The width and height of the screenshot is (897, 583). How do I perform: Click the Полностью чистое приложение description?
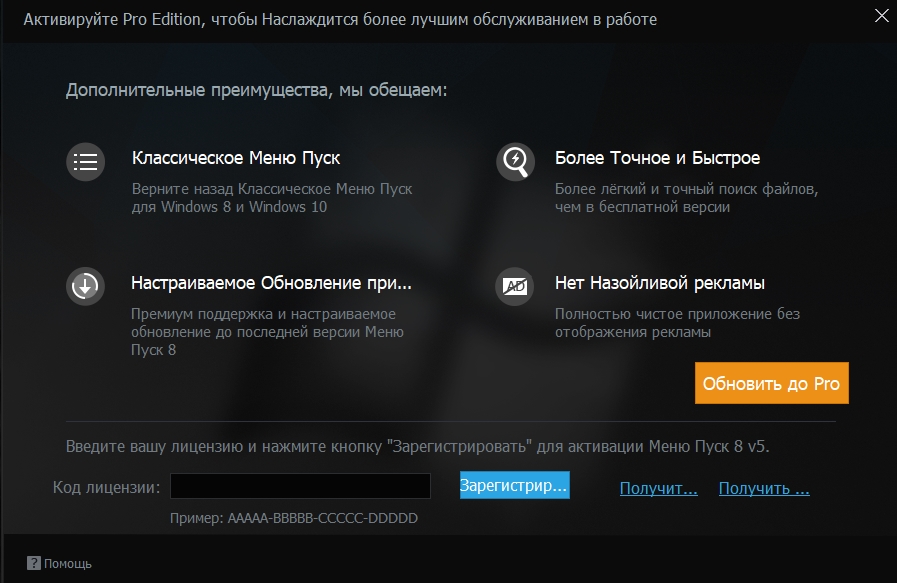point(677,323)
